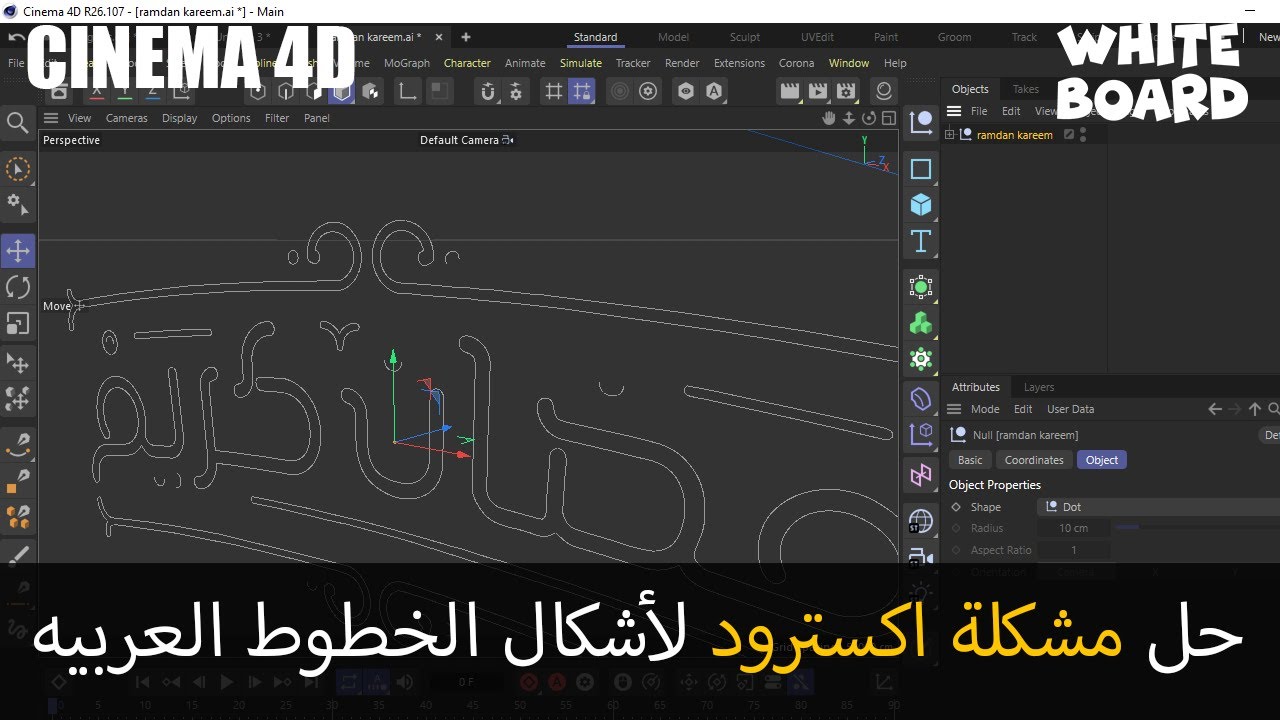Open the viewport Filter menu
Viewport: 1280px width, 720px height.
pyautogui.click(x=277, y=118)
